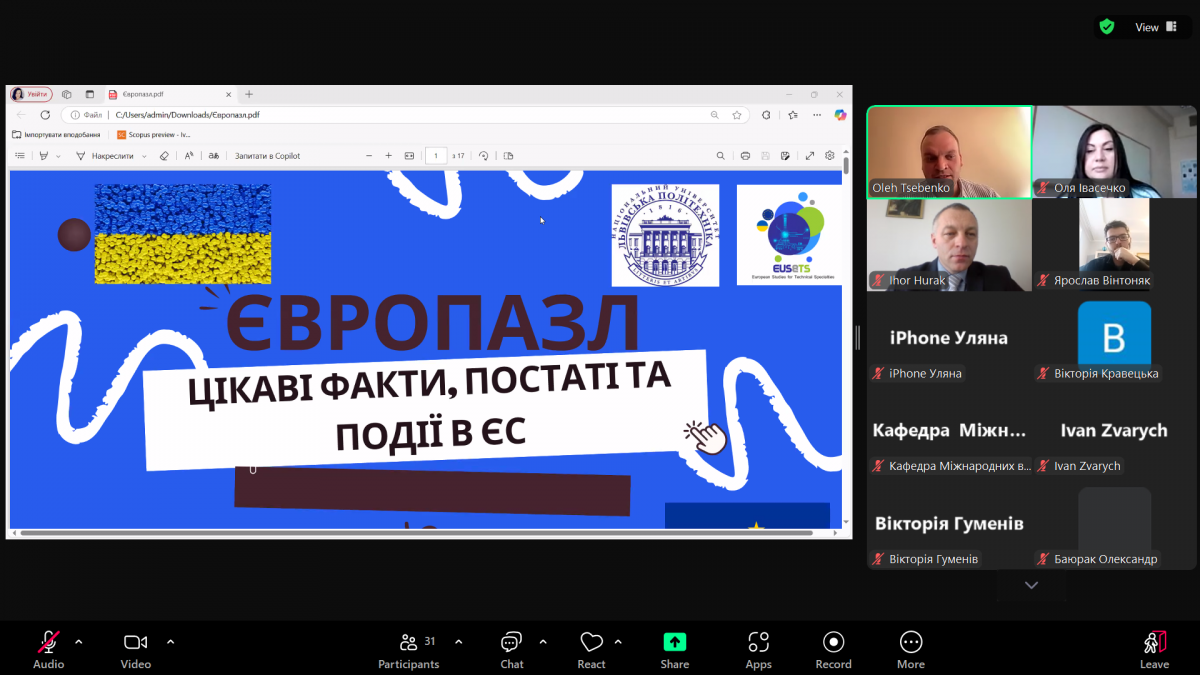Open video options via its caret
The height and width of the screenshot is (675, 1200).
[169, 641]
